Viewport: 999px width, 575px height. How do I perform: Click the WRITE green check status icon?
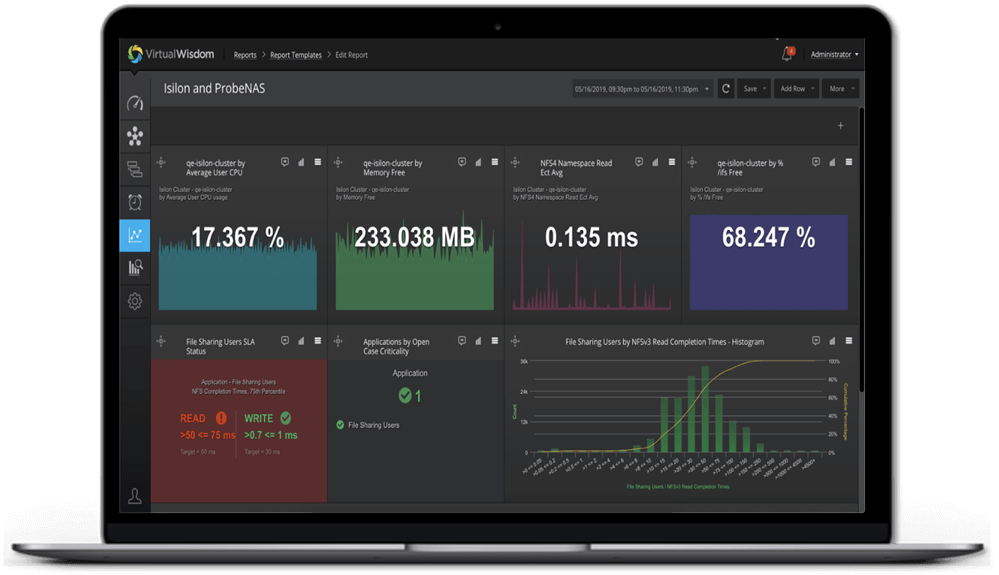tap(285, 418)
